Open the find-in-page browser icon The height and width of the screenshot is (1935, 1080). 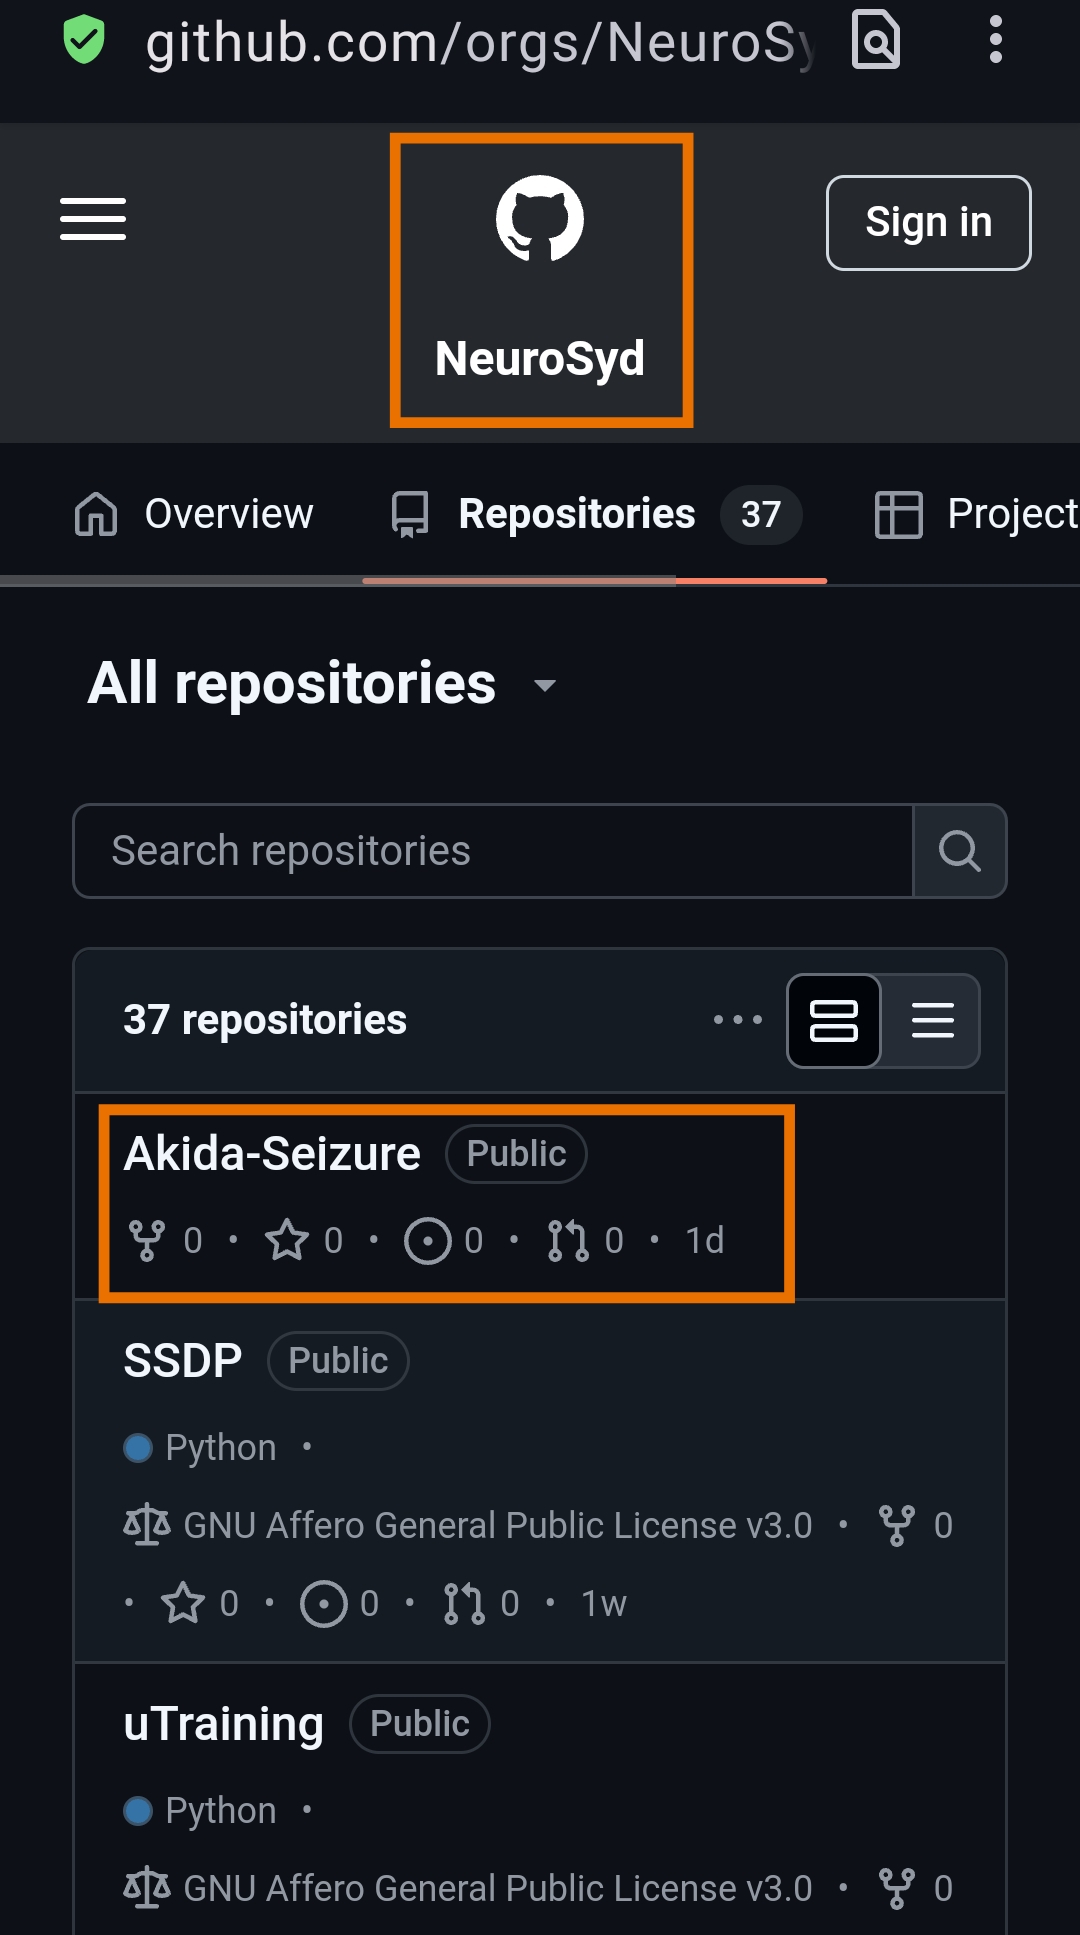876,40
